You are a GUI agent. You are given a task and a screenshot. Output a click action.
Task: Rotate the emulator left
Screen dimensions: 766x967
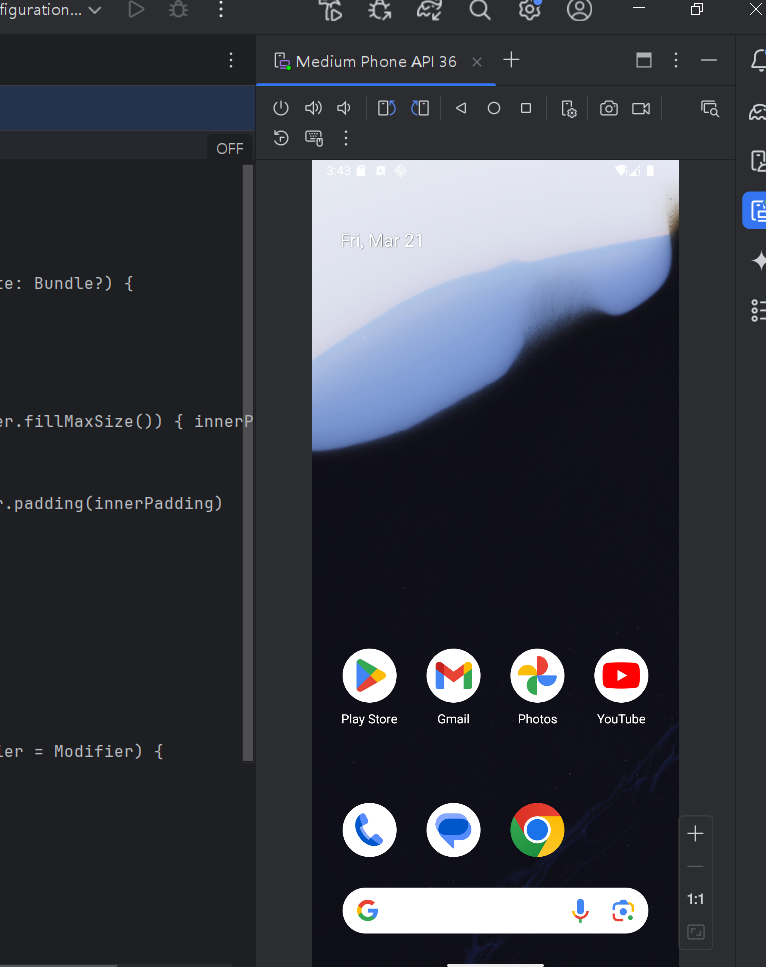pos(387,109)
